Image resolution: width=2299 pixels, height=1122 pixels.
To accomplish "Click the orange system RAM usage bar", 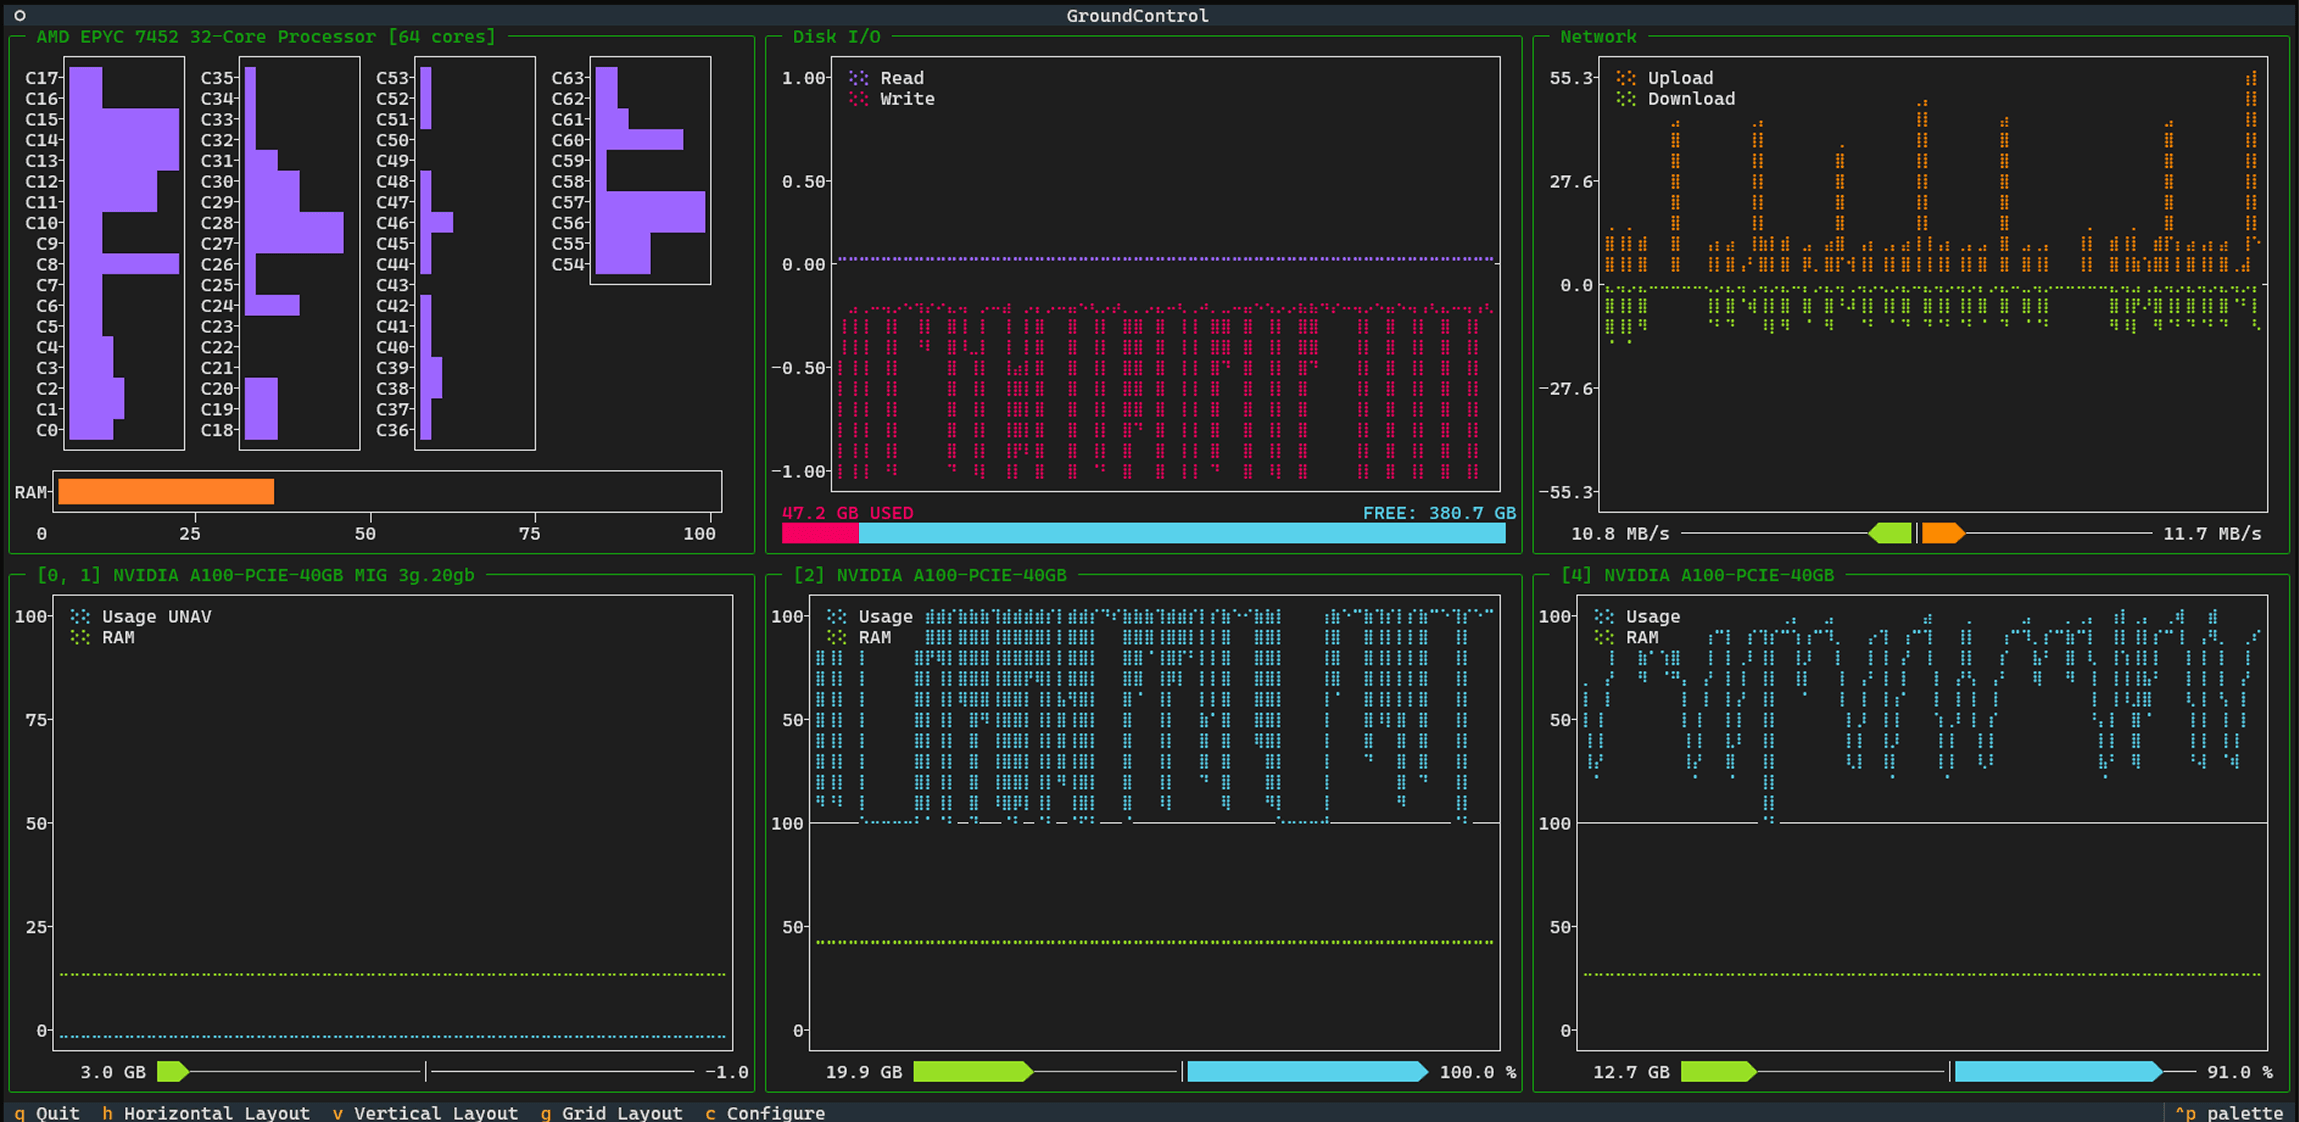I will click(166, 491).
